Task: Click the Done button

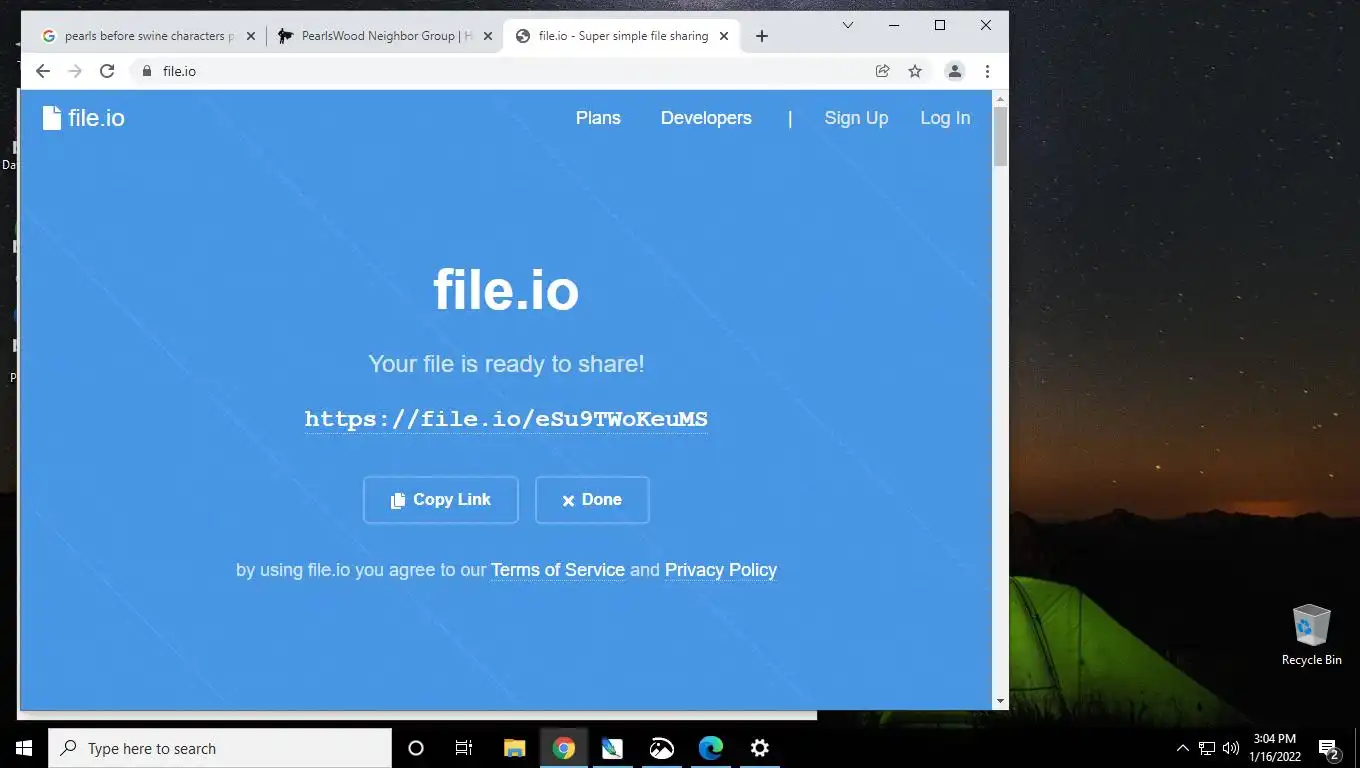Action: coord(592,500)
